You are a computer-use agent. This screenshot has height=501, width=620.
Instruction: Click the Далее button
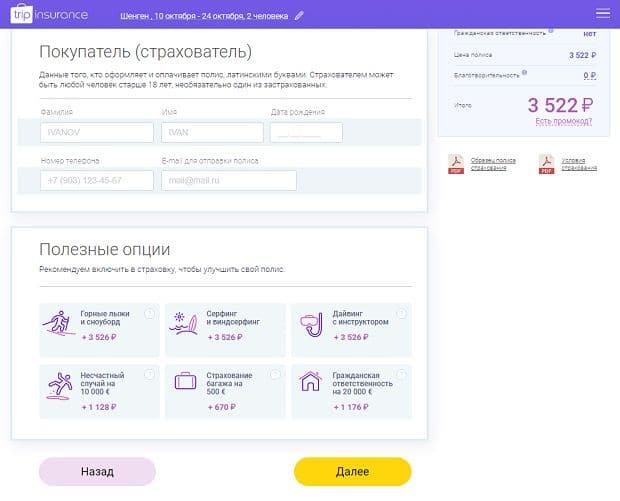pyautogui.click(x=353, y=471)
